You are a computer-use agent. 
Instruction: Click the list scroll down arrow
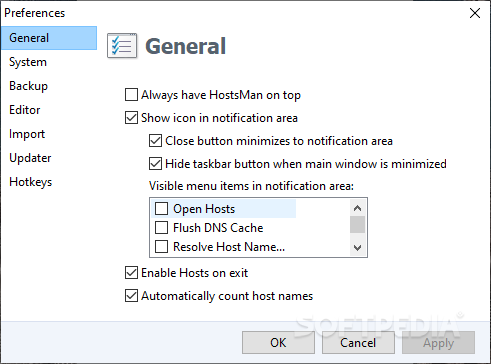coord(357,248)
